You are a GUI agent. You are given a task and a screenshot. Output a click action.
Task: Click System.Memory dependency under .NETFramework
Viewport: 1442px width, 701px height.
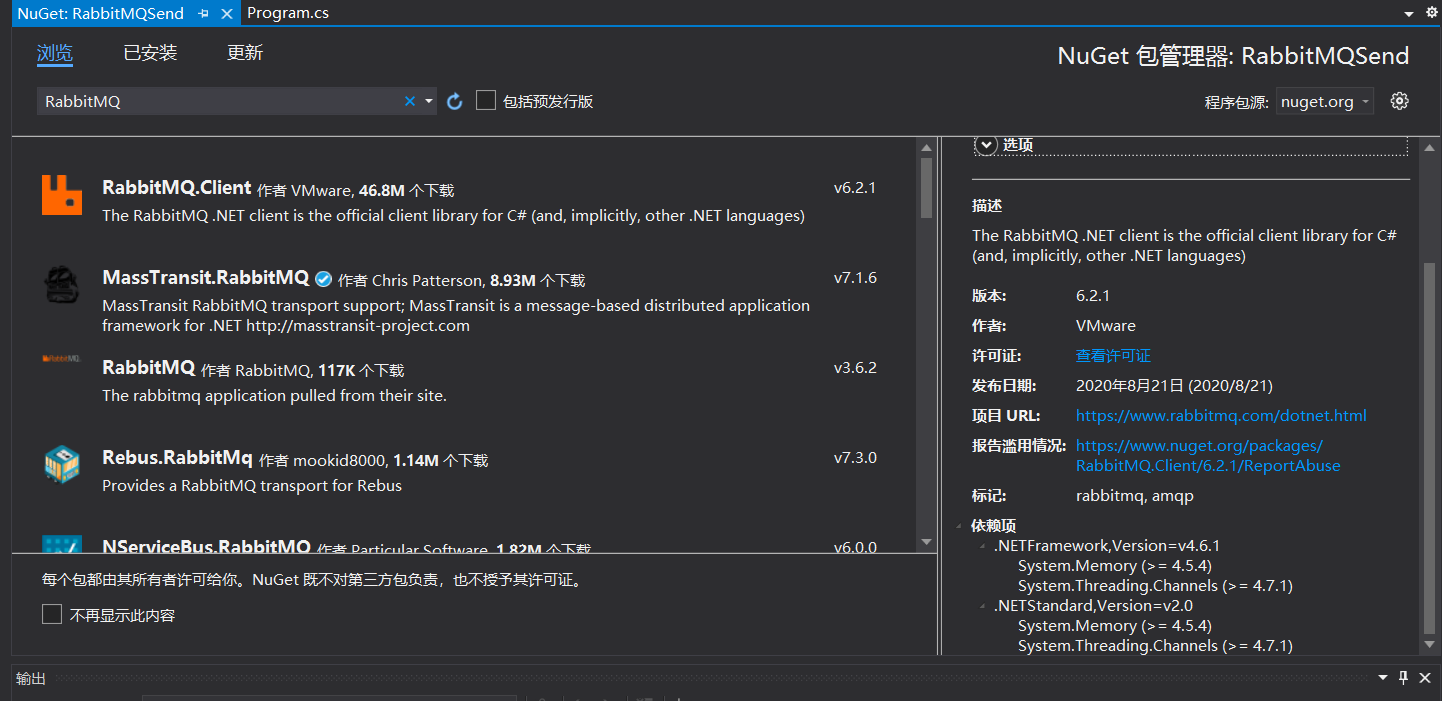click(1115, 566)
